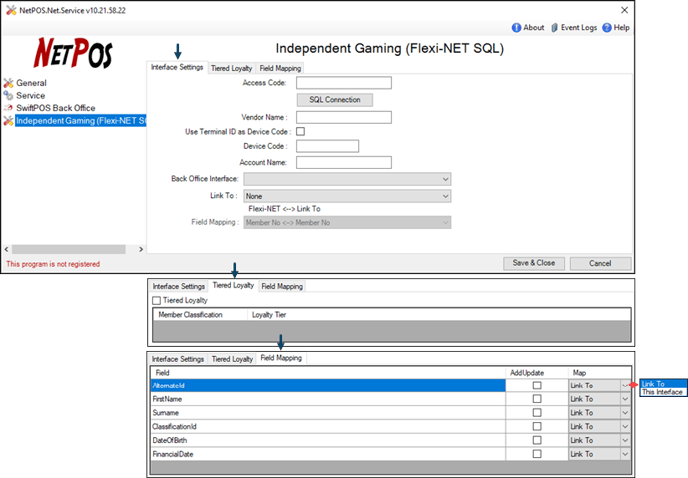Open the Back Office Interface dropdown
Viewport: 688px width, 478px height.
click(x=347, y=179)
